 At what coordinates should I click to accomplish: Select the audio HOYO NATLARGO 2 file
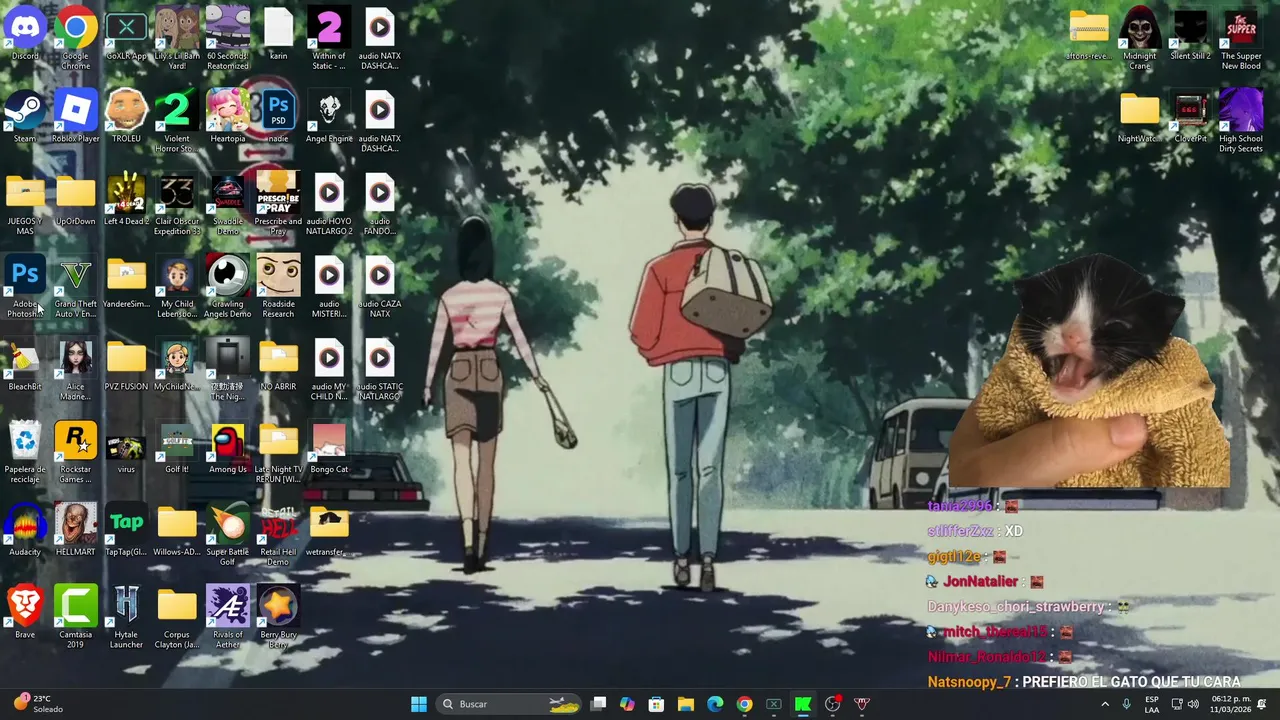click(329, 204)
